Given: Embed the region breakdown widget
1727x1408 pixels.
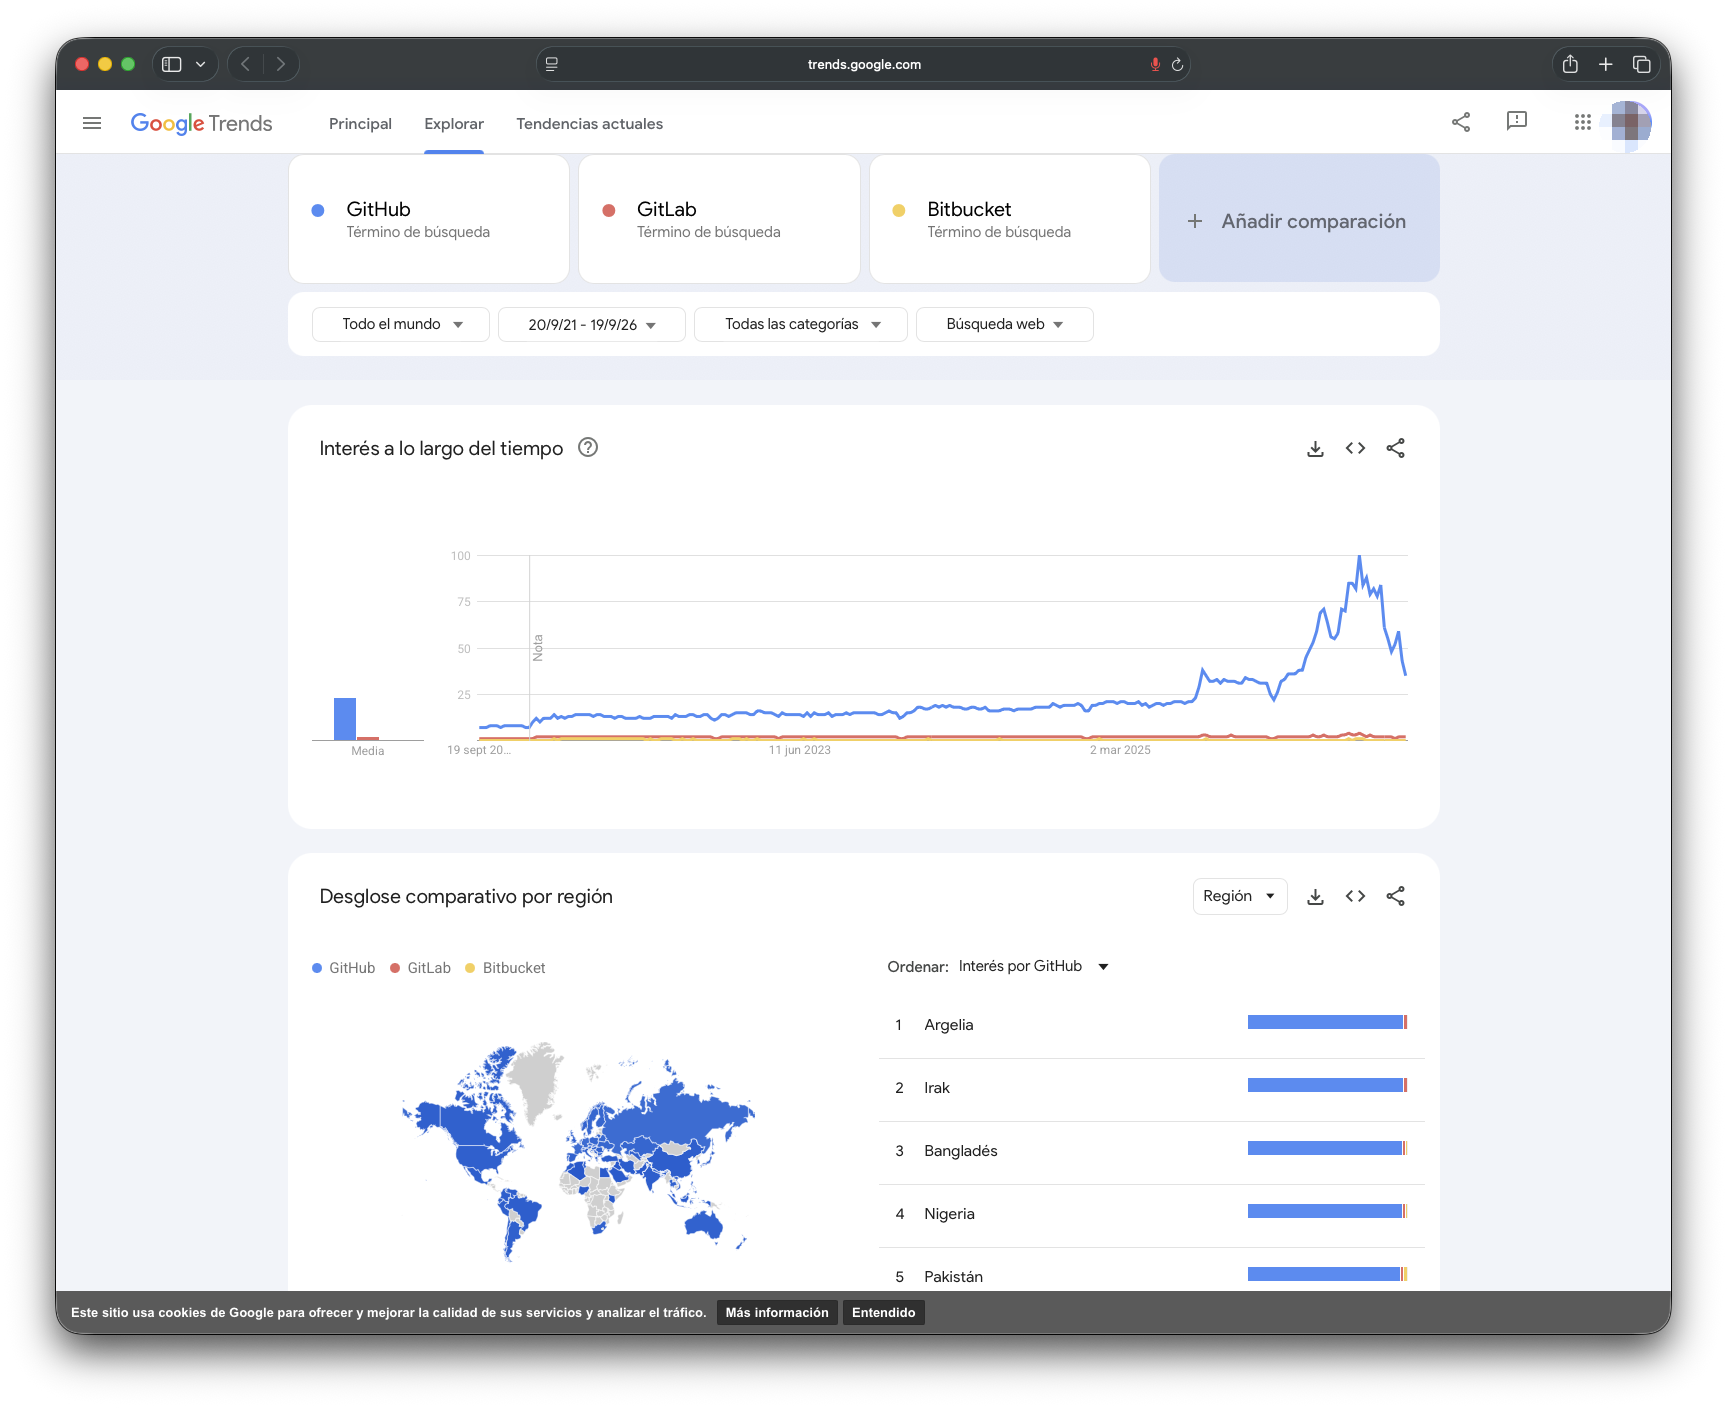Looking at the screenshot, I should coord(1355,896).
